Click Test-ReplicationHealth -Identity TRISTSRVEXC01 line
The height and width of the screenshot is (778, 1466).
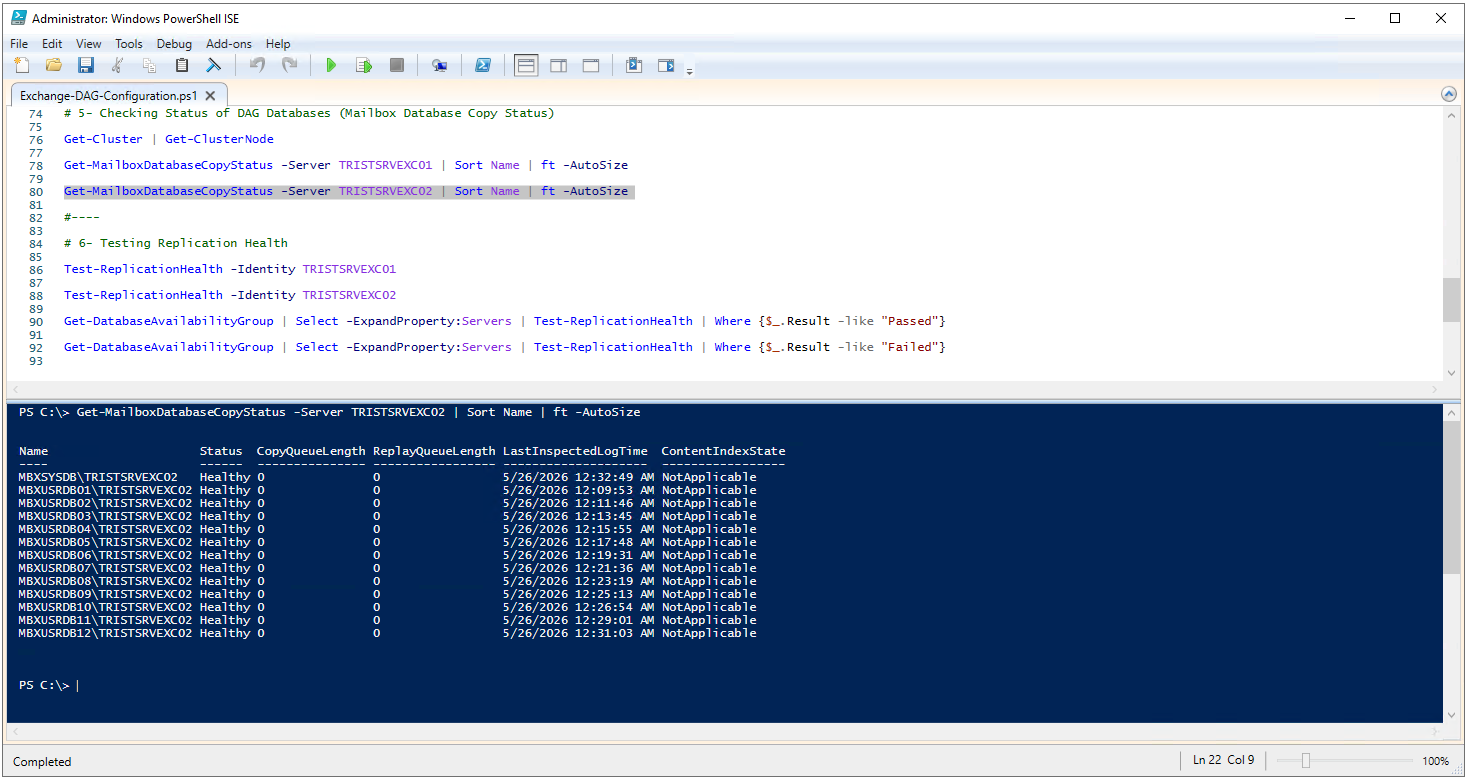230,269
